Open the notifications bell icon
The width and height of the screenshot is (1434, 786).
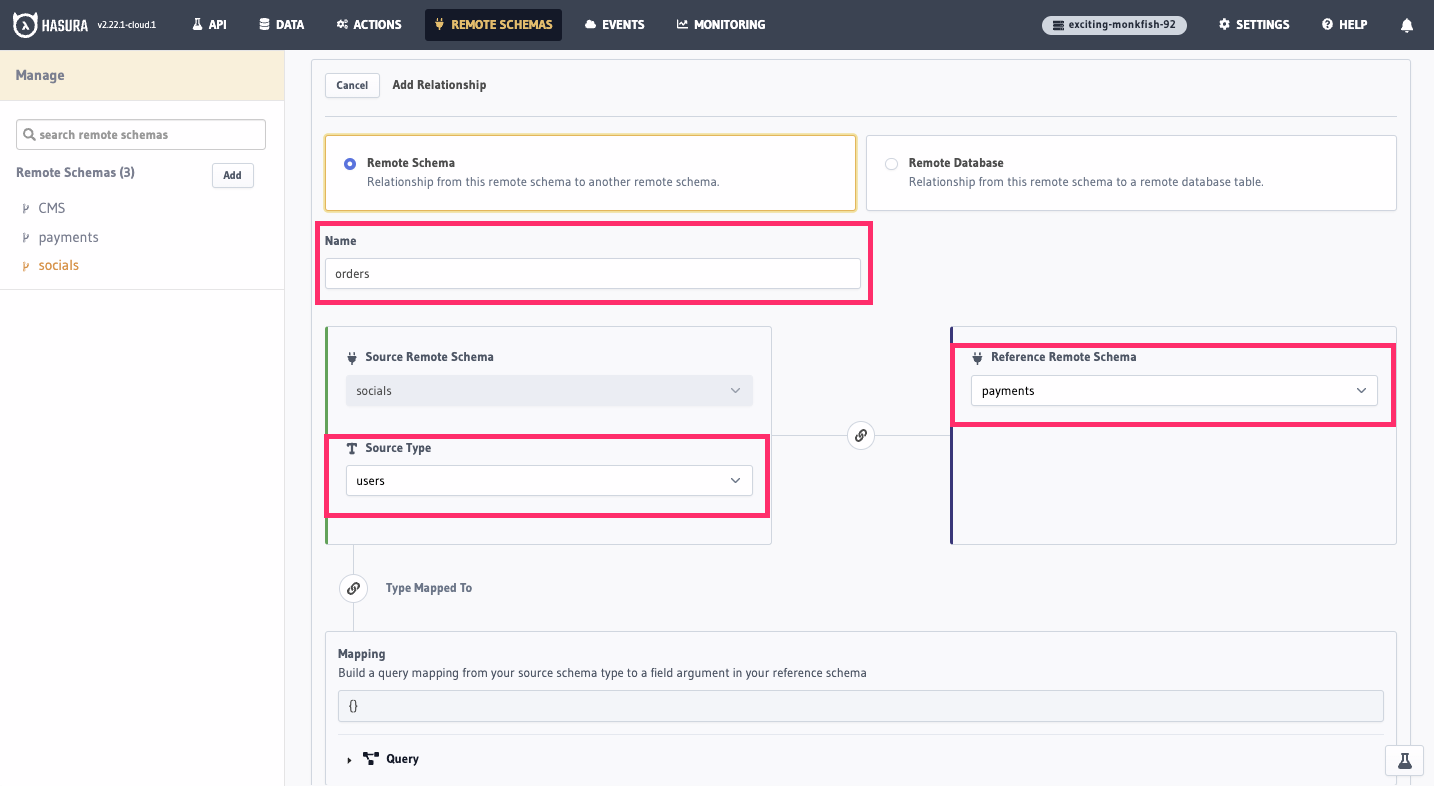click(x=1407, y=24)
